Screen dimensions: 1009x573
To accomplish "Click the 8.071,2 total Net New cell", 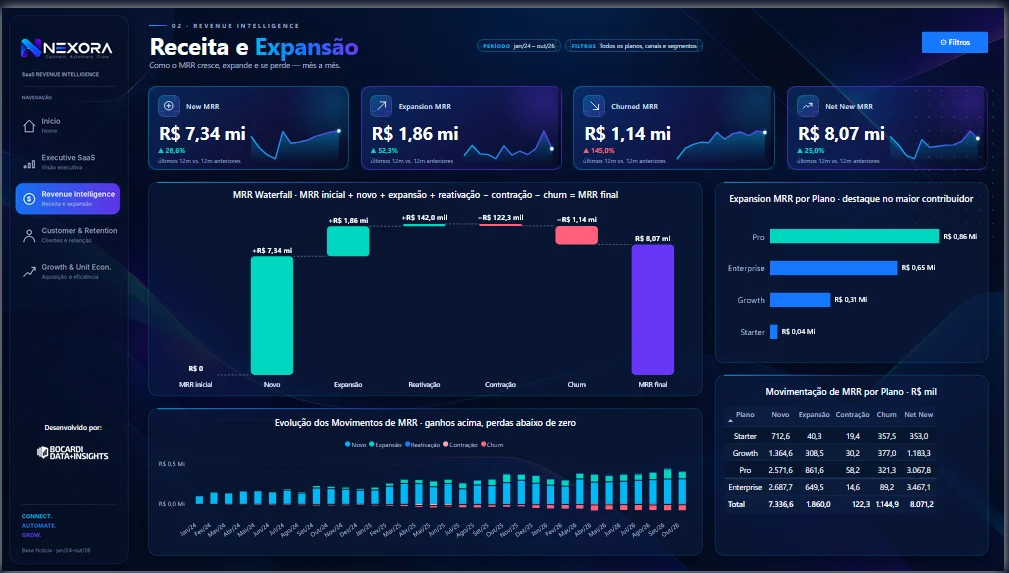I will (921, 504).
